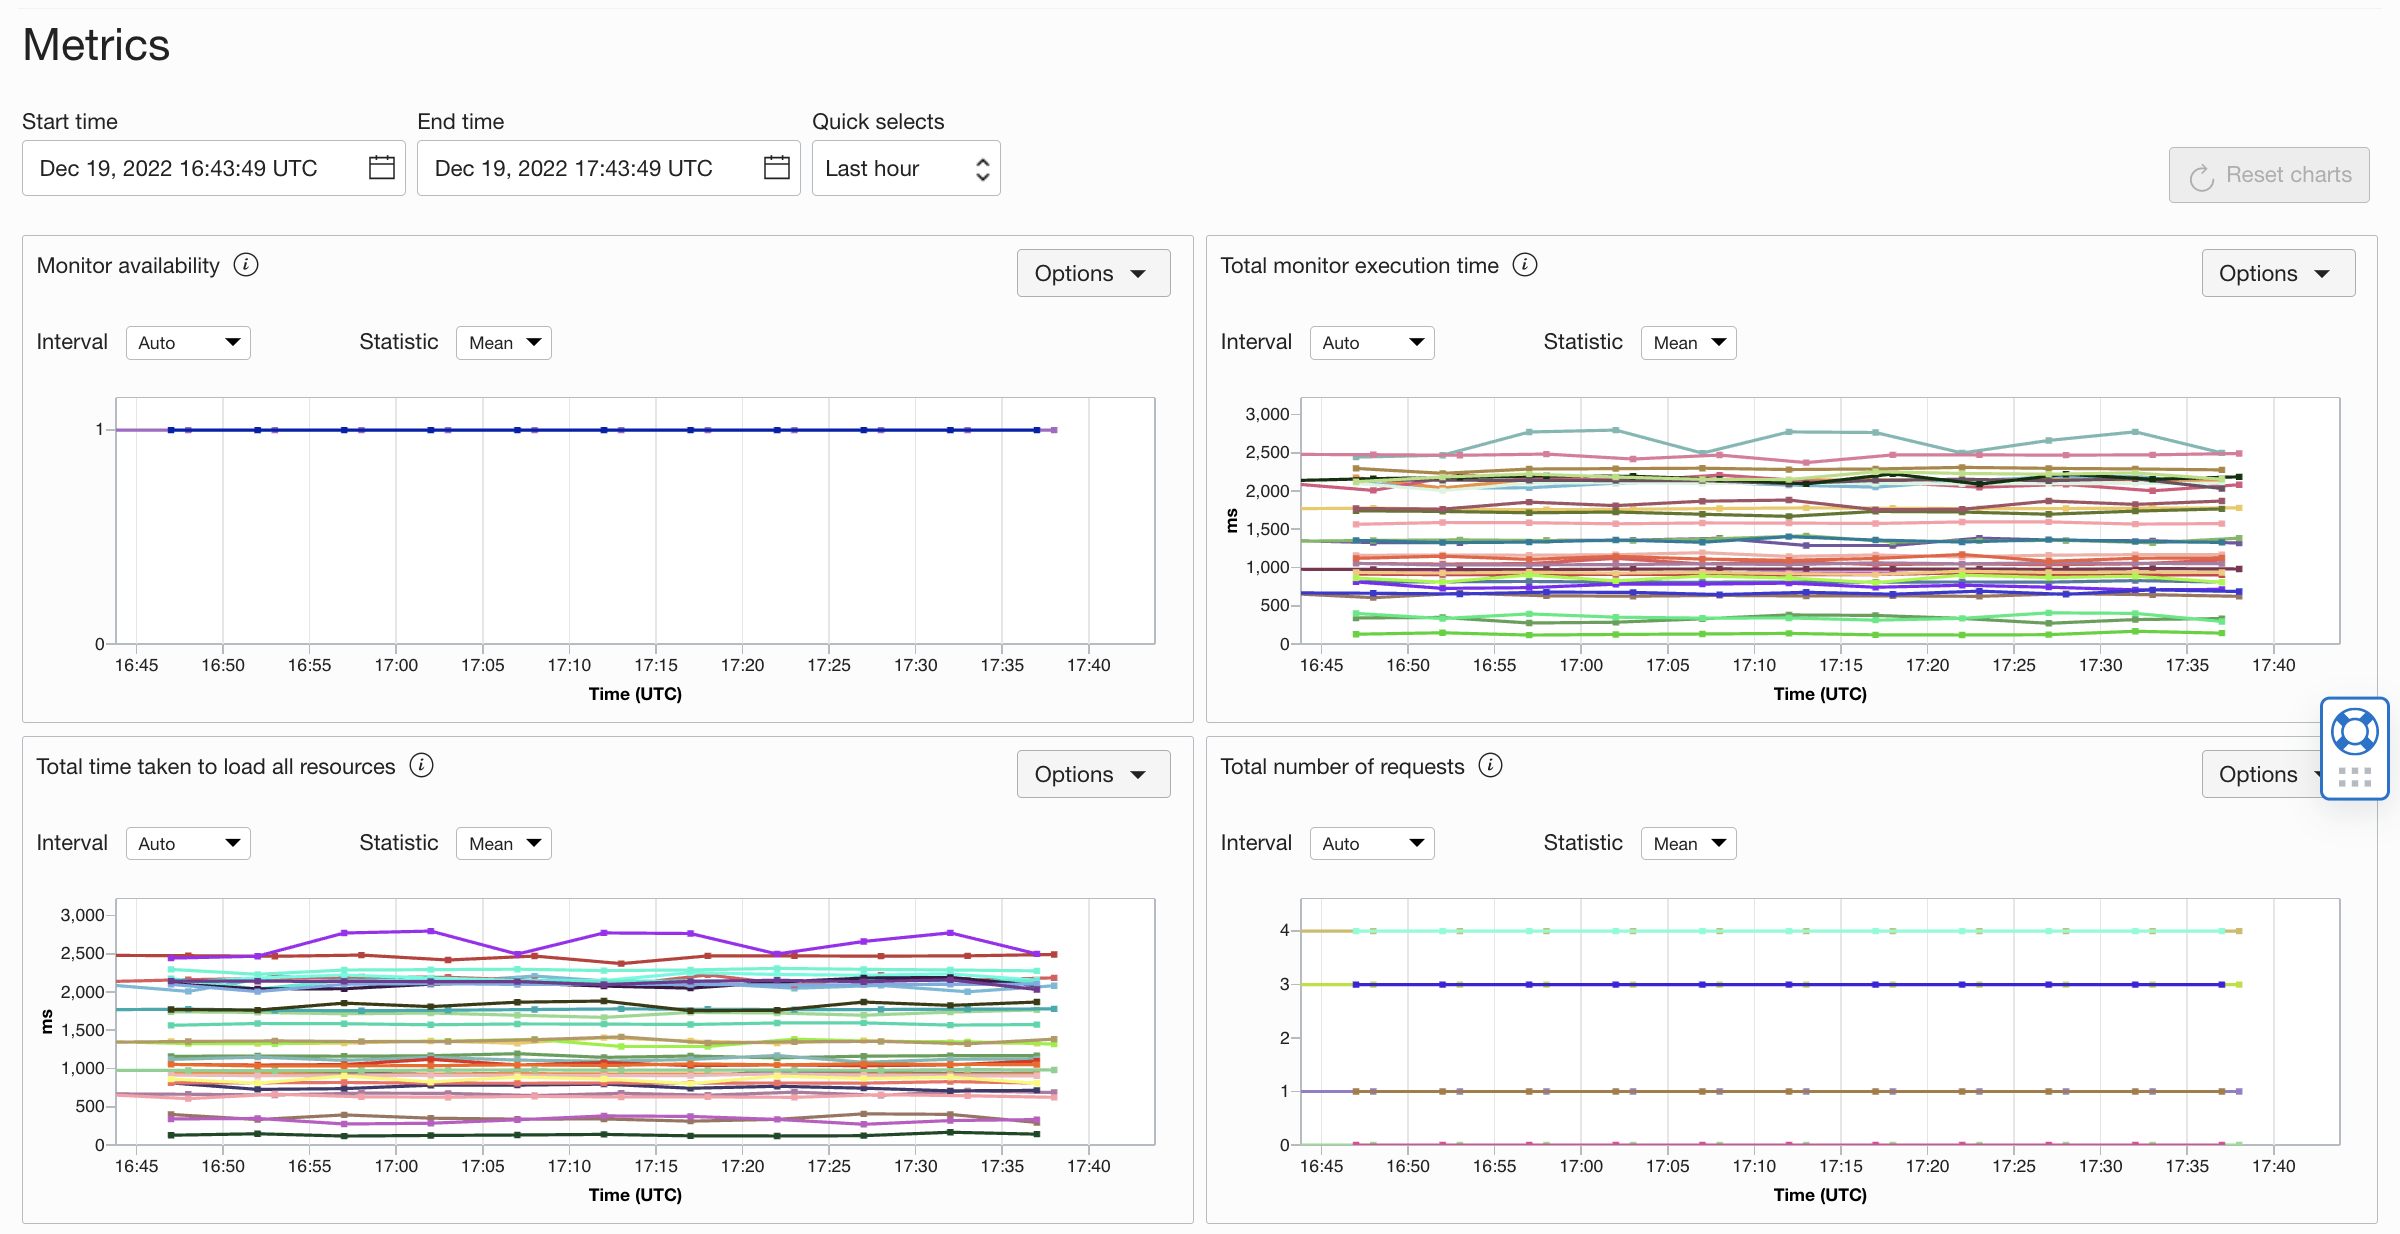Screen dimensions: 2400x1234
Task: Open the Start time calendar picker
Action: coord(381,168)
